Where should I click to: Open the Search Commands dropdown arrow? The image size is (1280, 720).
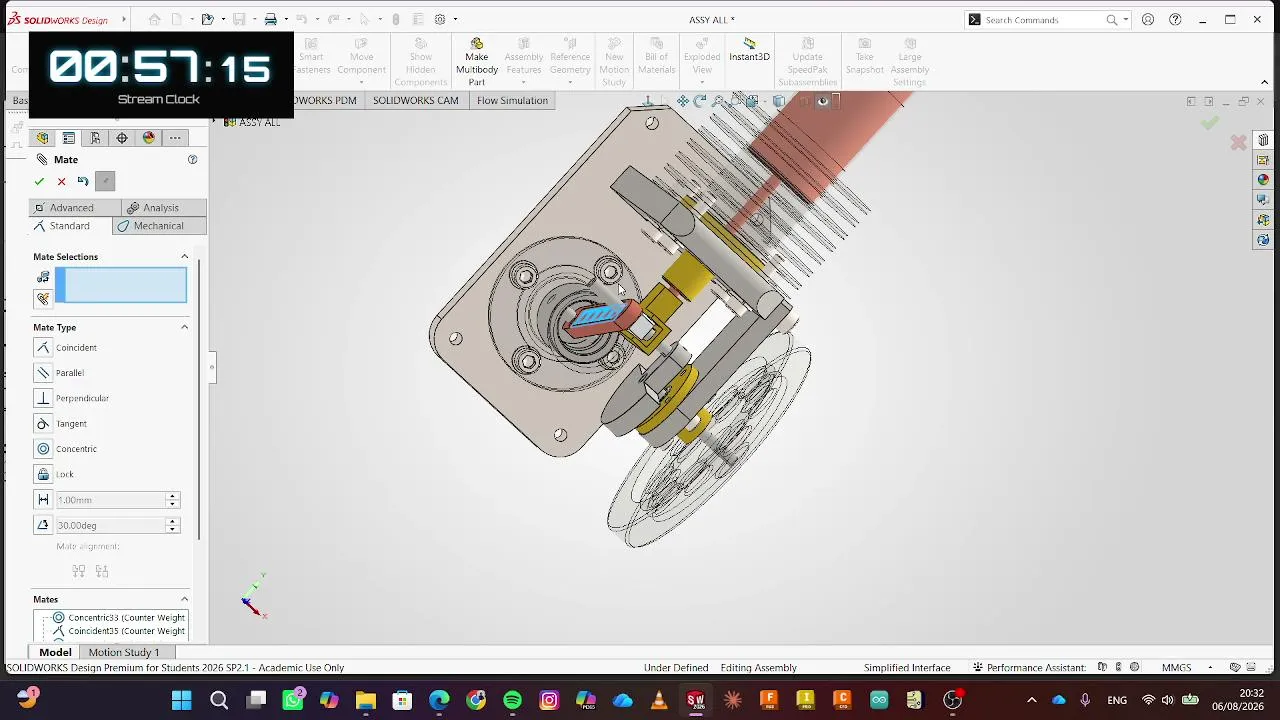(x=1126, y=19)
